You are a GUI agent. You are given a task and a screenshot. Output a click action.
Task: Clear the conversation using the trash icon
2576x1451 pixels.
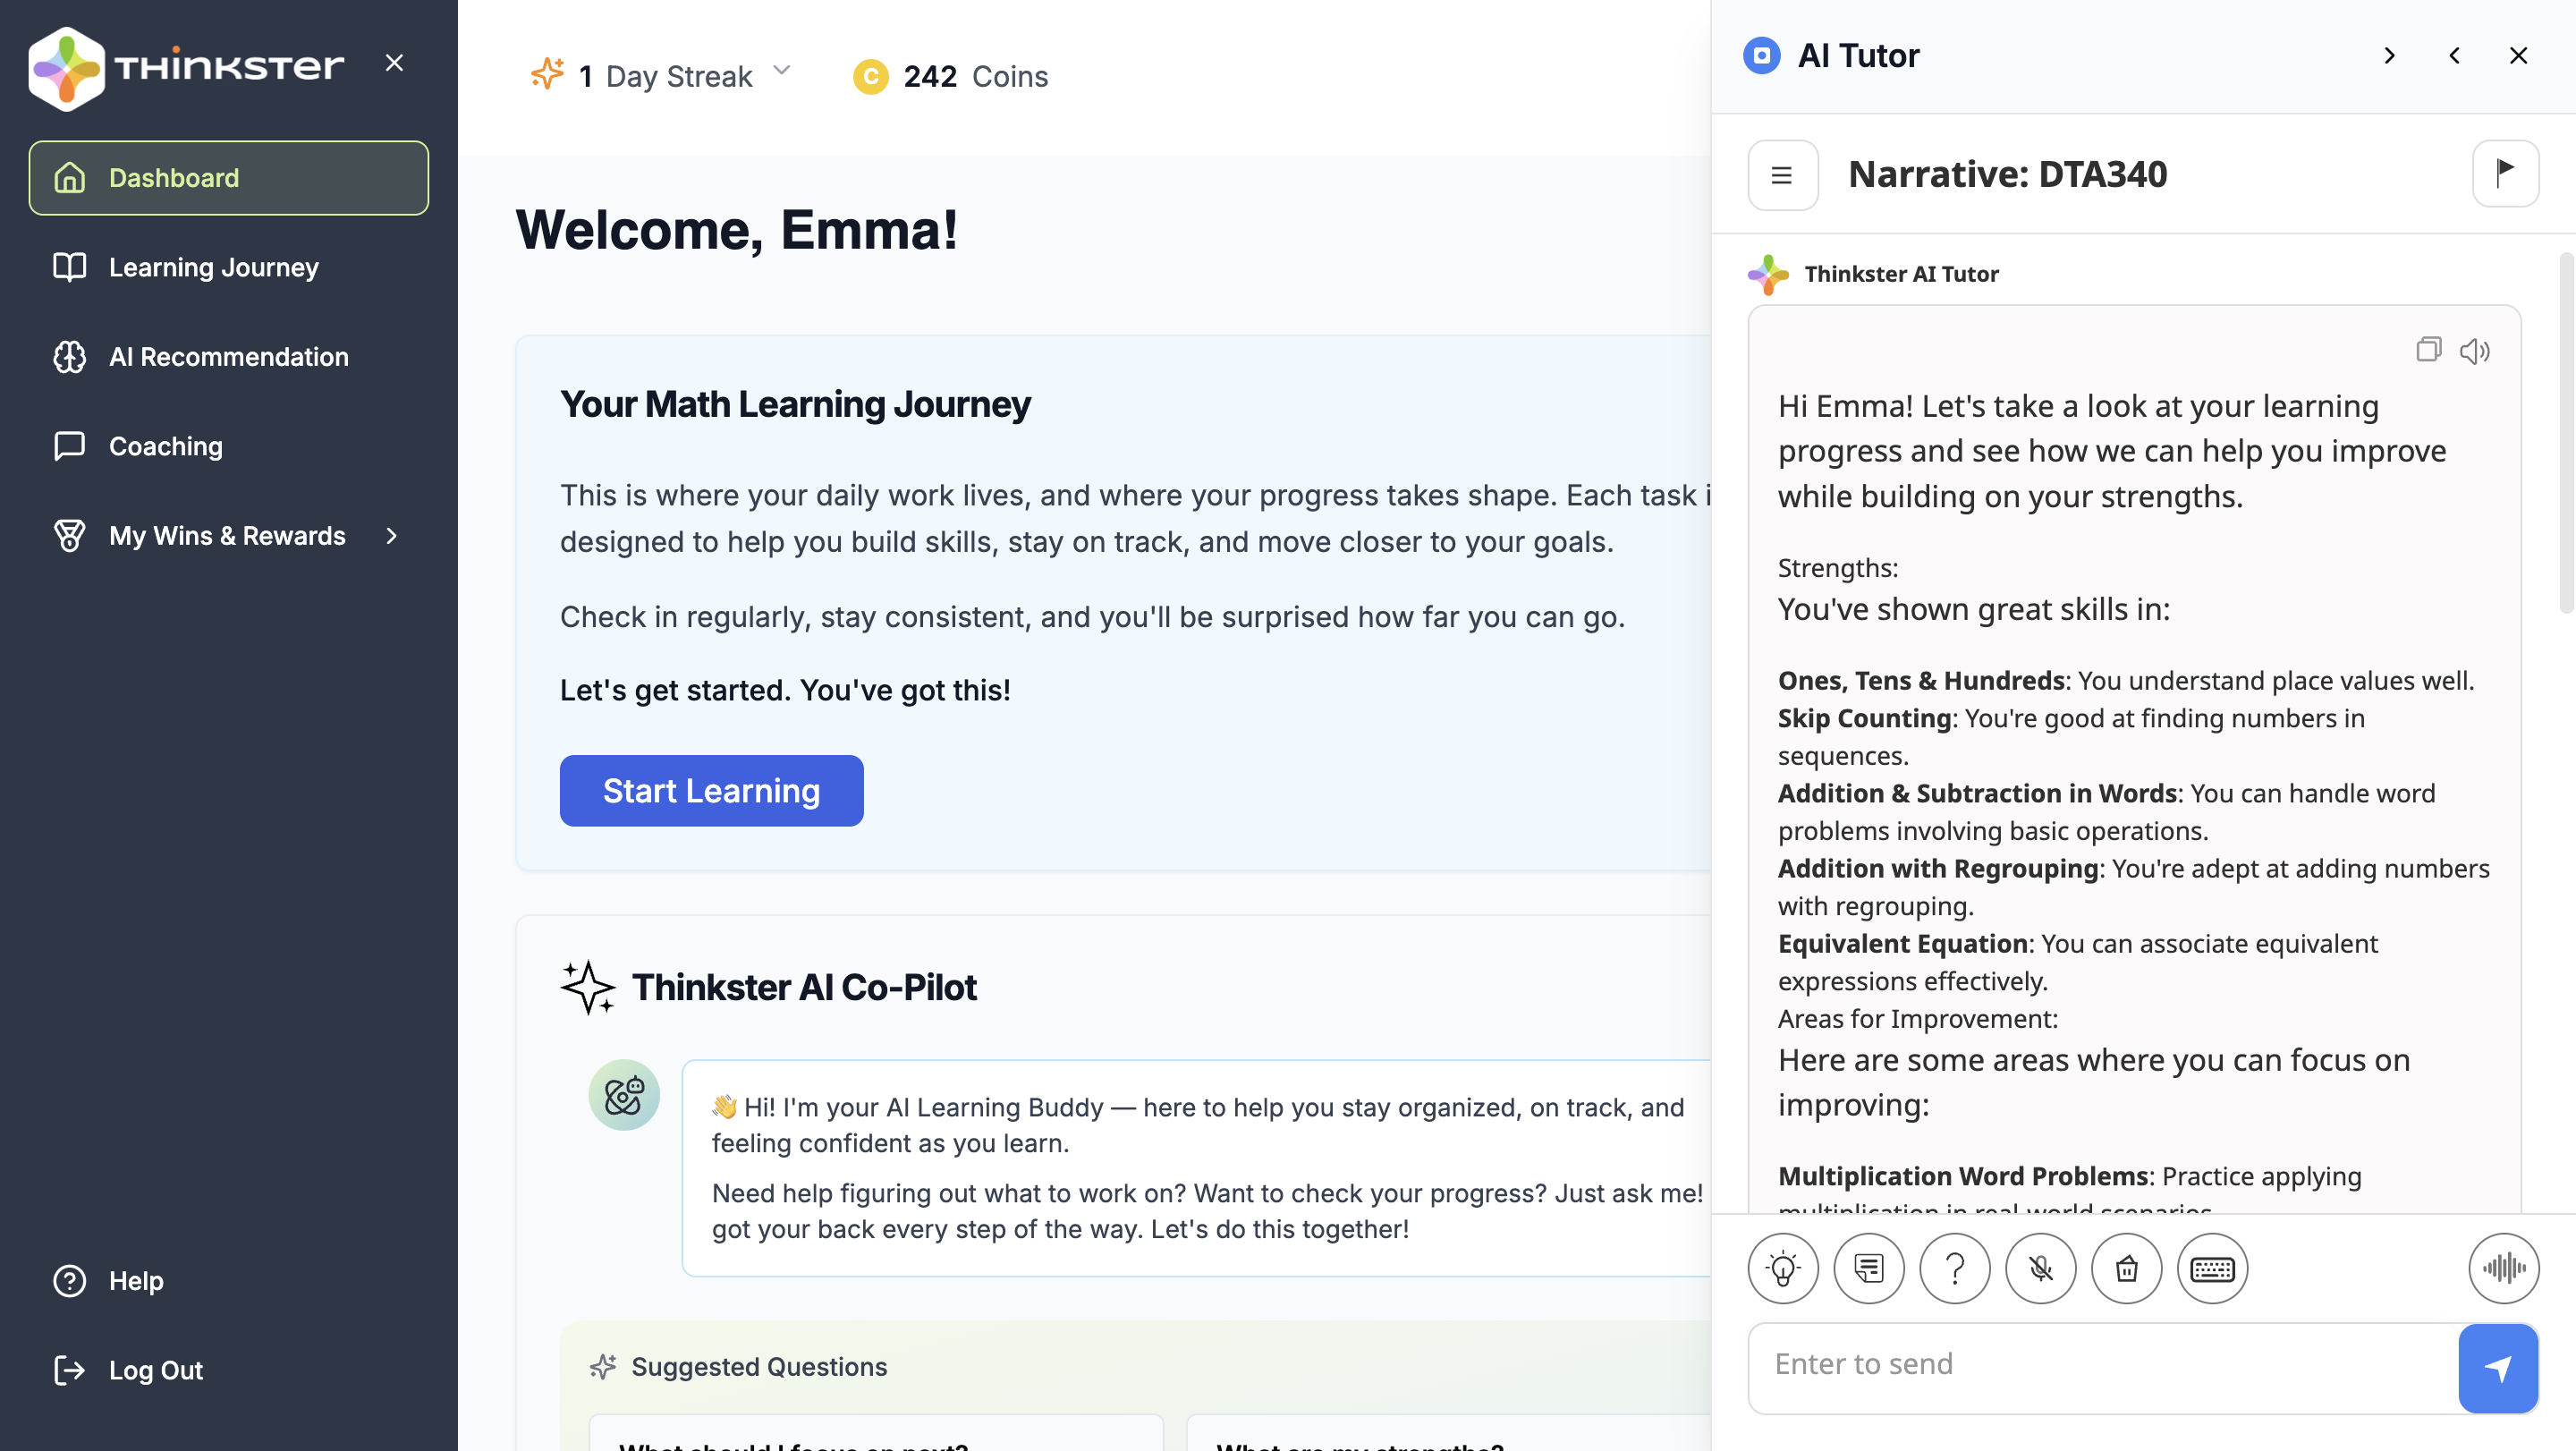pos(2127,1268)
